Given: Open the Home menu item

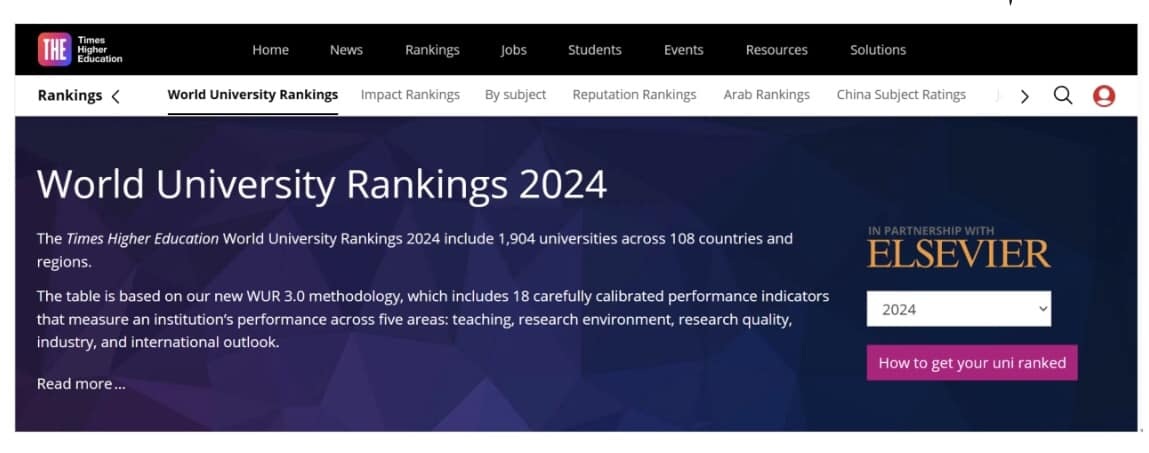Looking at the screenshot, I should click(x=270, y=50).
